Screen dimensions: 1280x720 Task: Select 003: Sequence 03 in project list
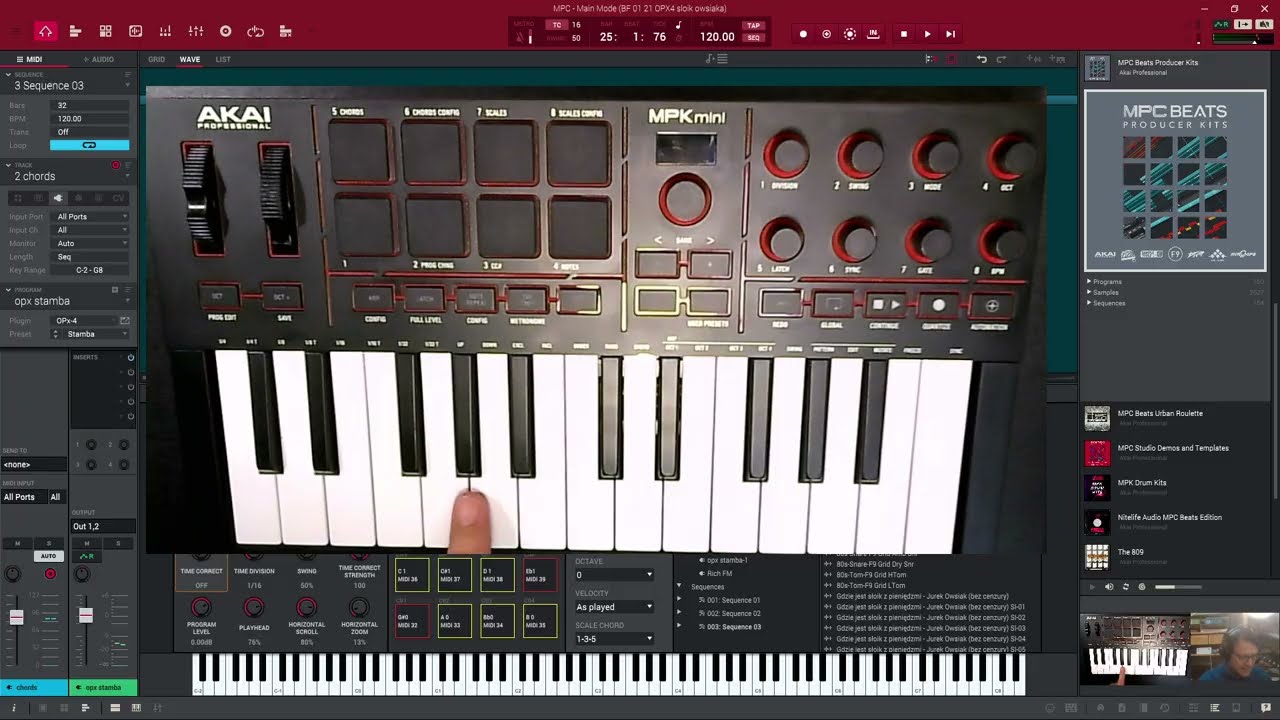[734, 627]
